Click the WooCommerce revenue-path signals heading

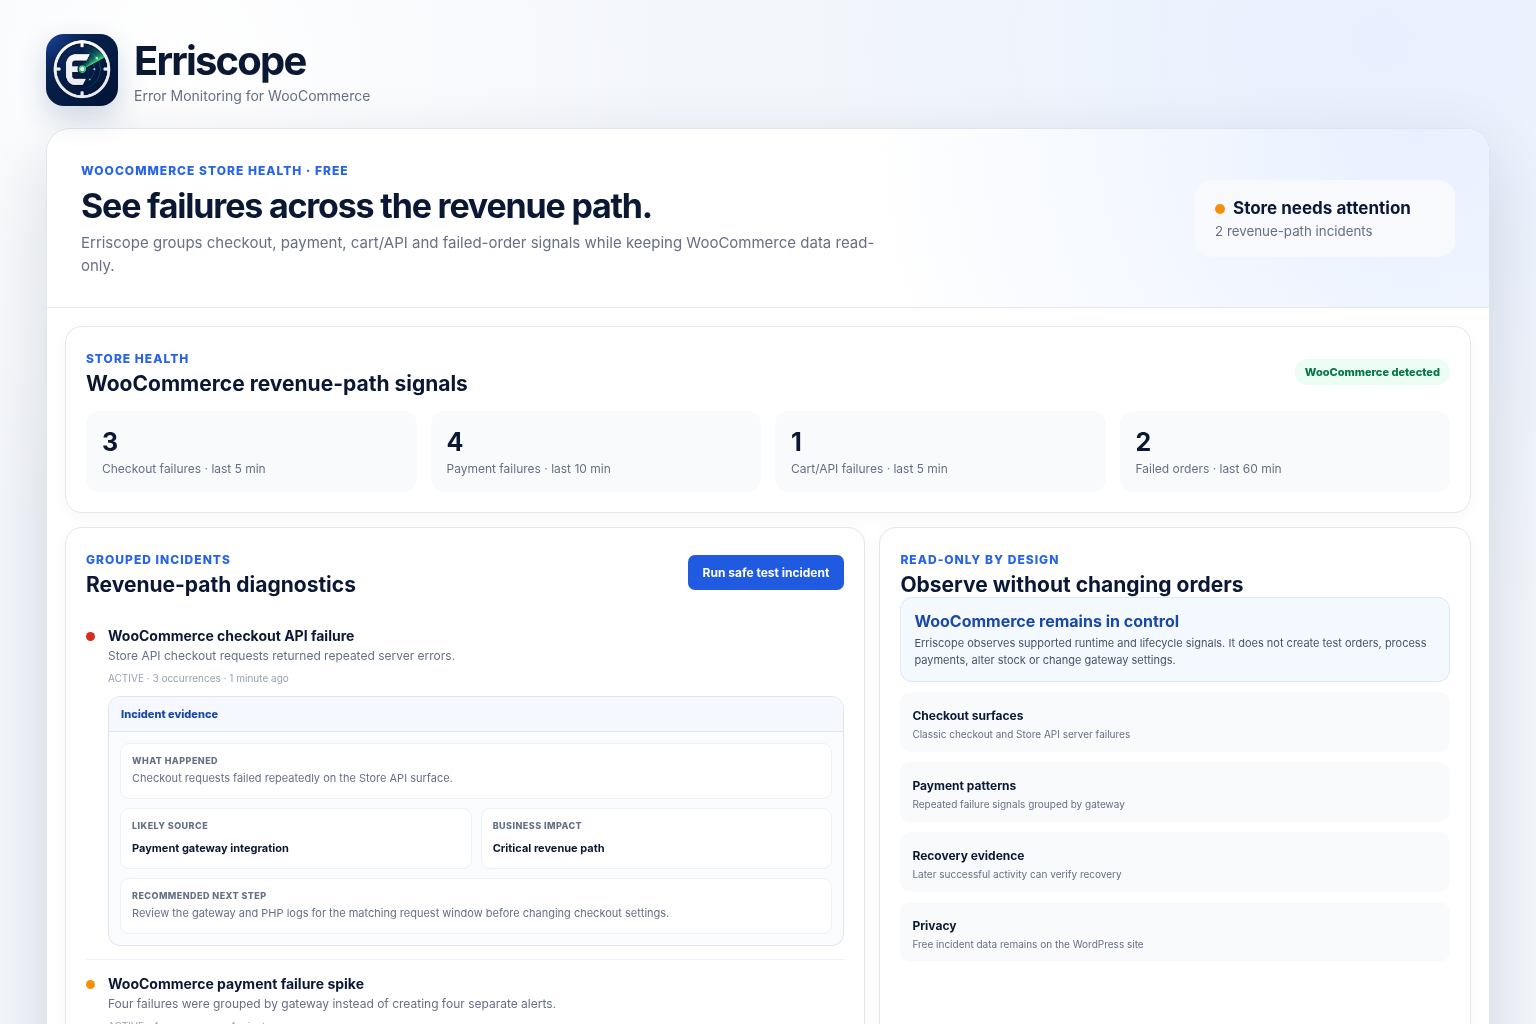tap(277, 384)
